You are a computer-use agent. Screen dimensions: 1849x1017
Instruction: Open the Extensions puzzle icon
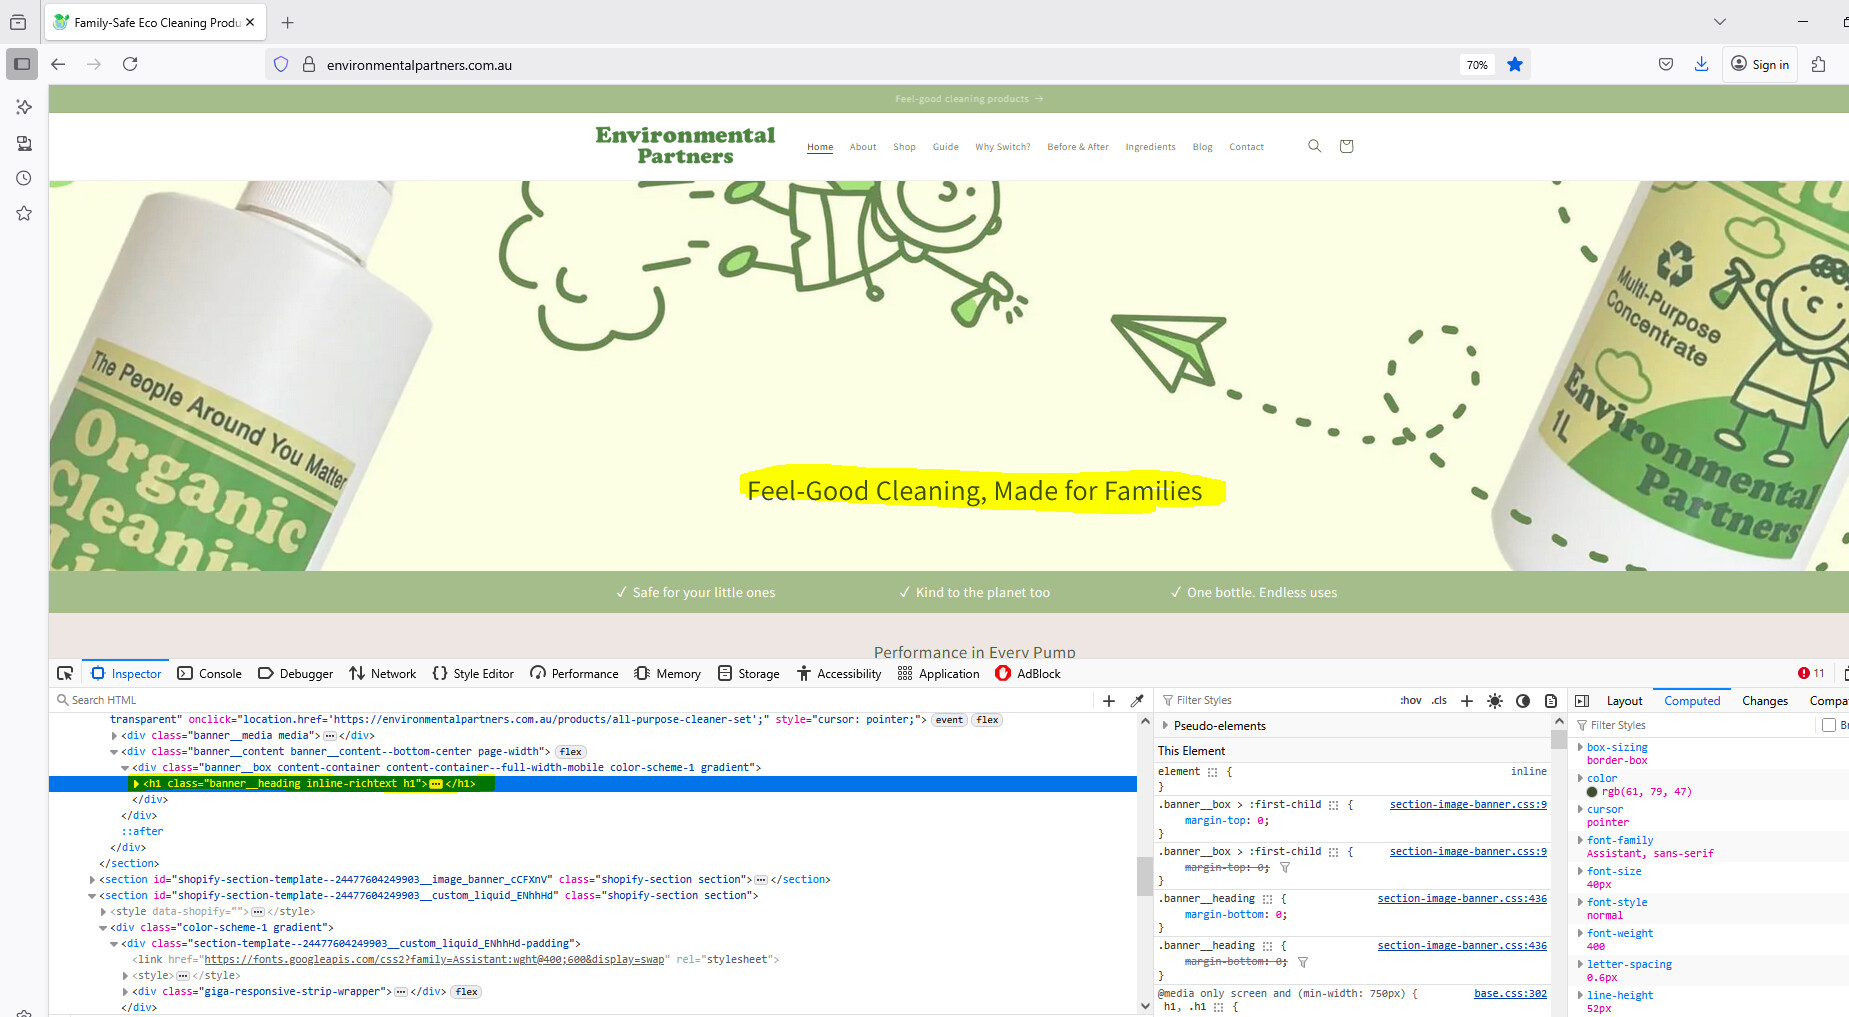(x=1819, y=64)
